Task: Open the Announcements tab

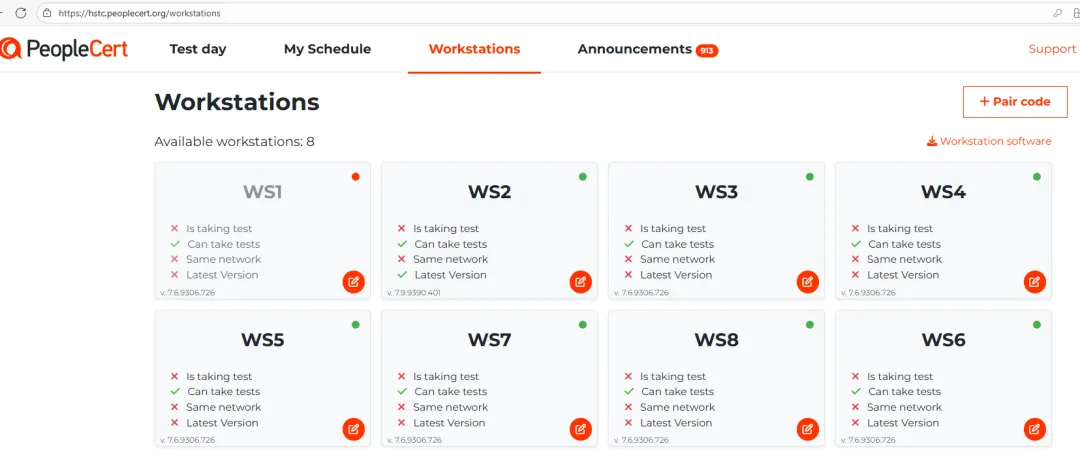Action: 635,49
